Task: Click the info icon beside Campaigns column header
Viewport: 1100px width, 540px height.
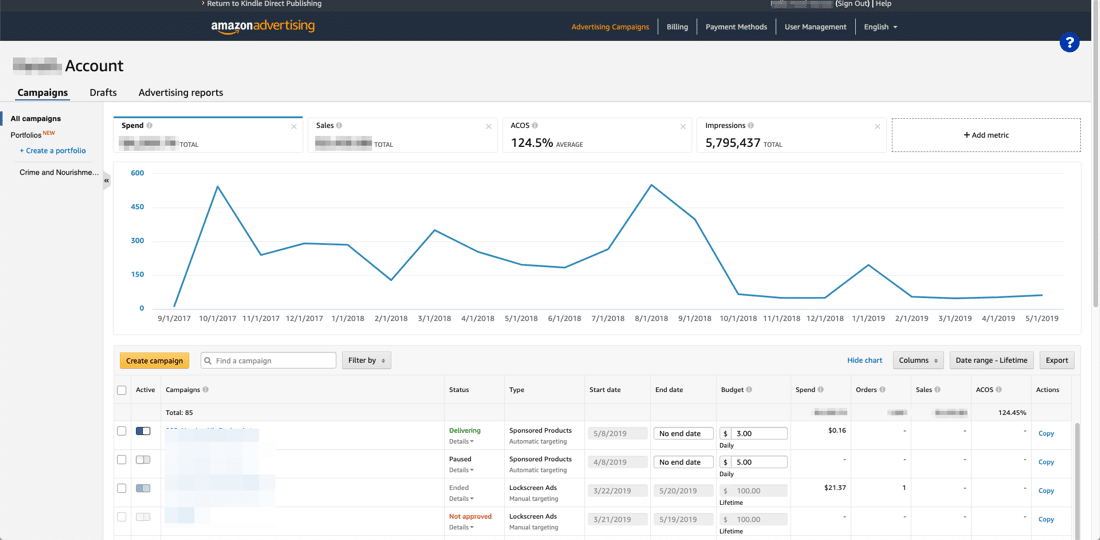Action: pyautogui.click(x=206, y=390)
